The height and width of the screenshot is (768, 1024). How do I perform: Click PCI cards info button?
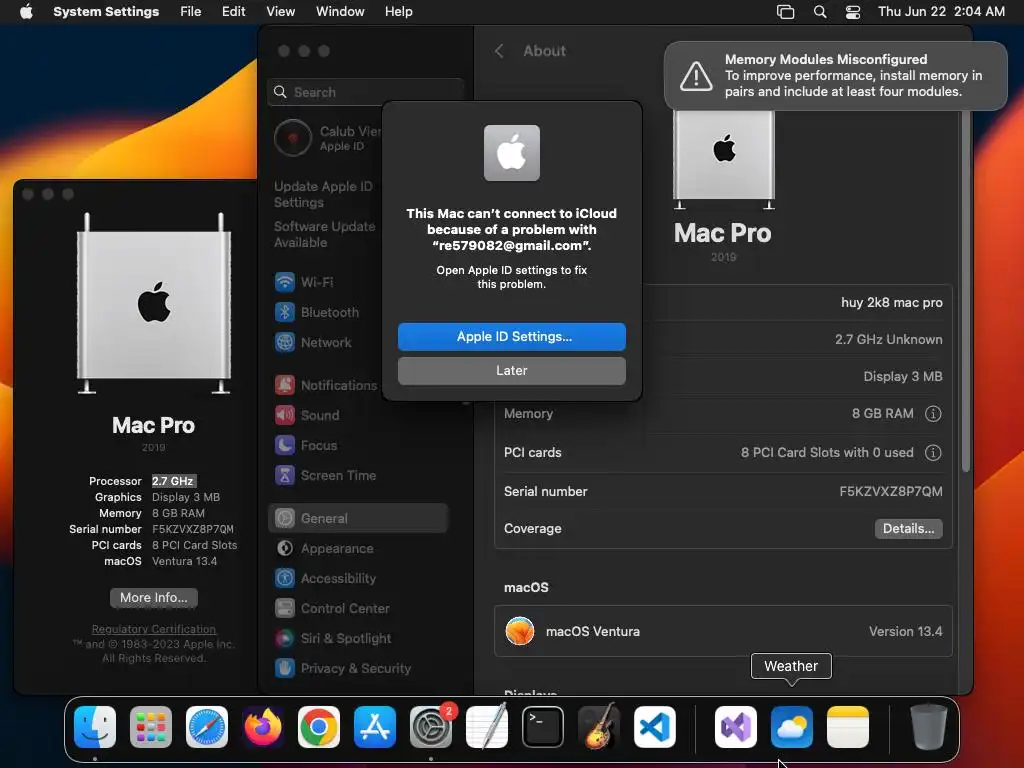pos(933,453)
